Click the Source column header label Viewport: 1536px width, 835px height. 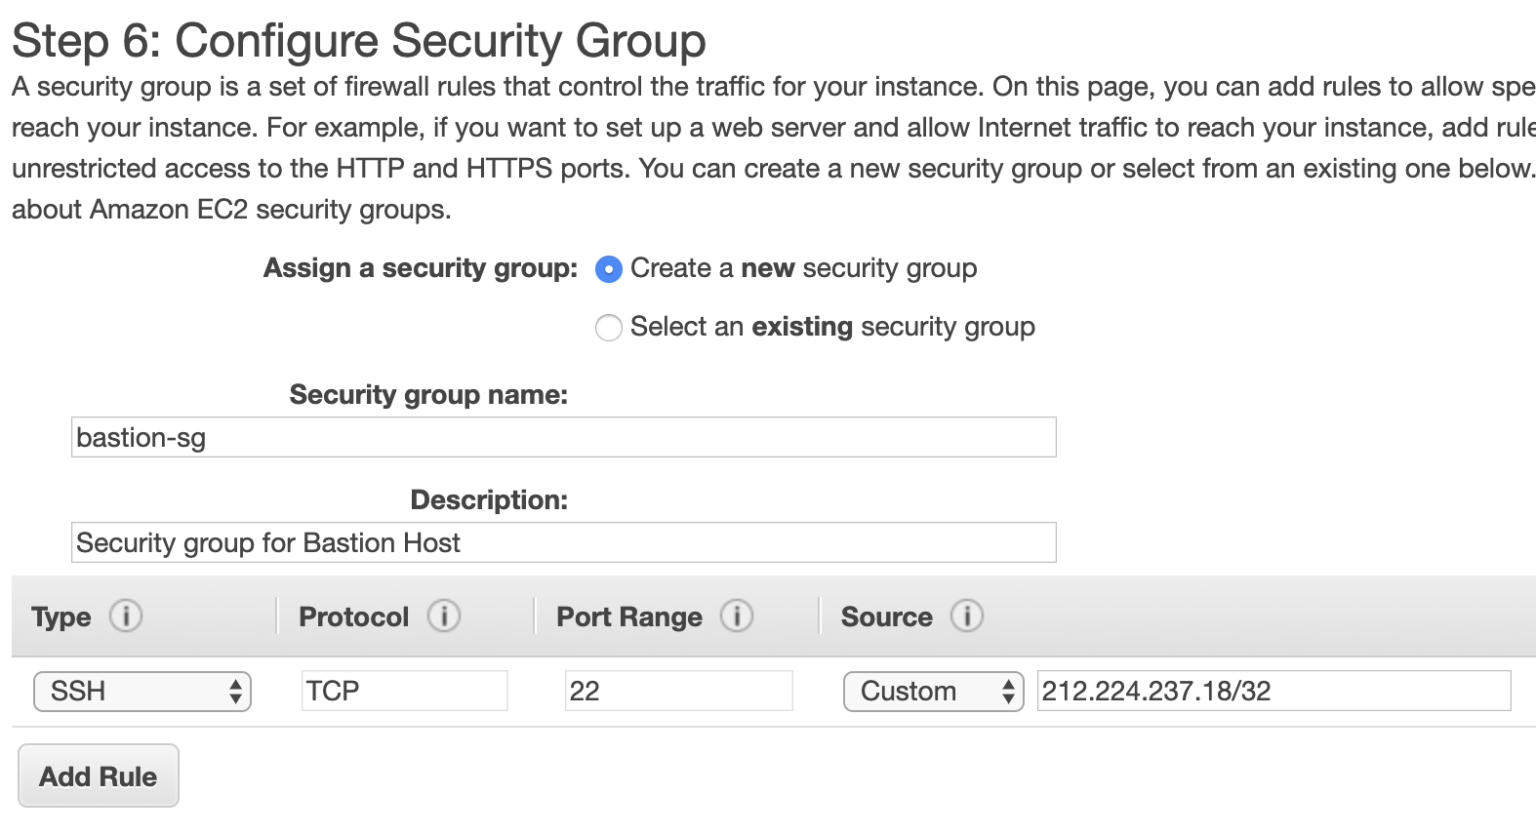tap(886, 617)
